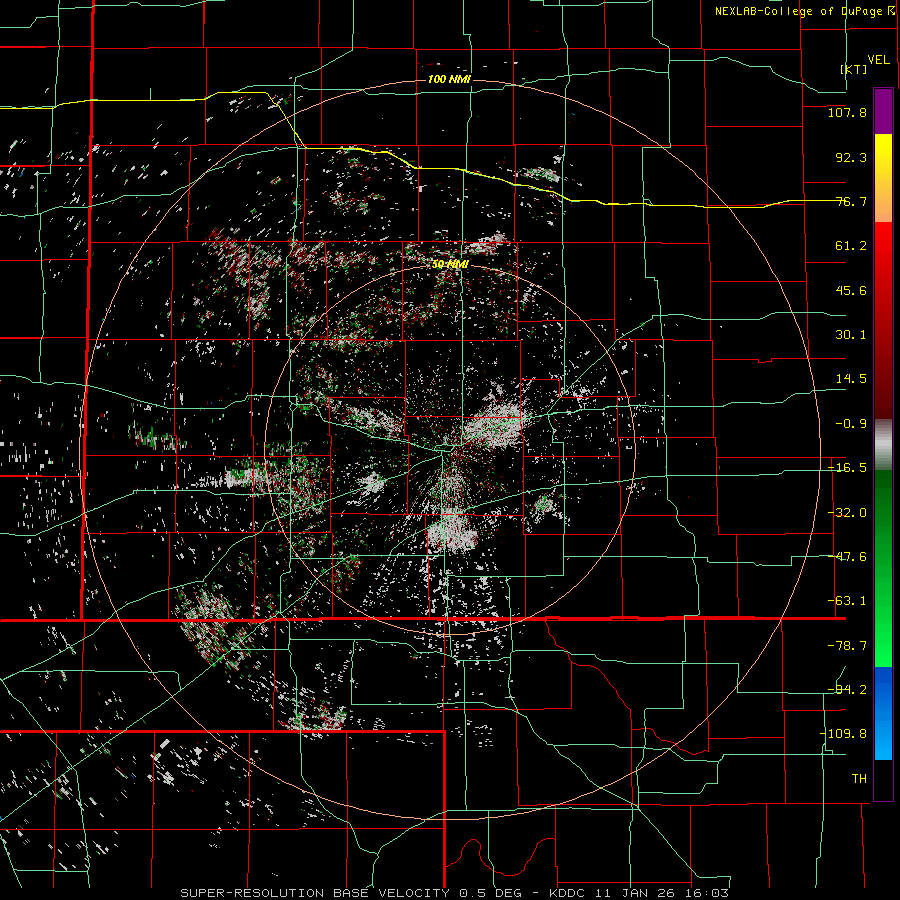The height and width of the screenshot is (900, 900).
Task: Select the -78.7 value on the velocity scale
Action: 847,646
